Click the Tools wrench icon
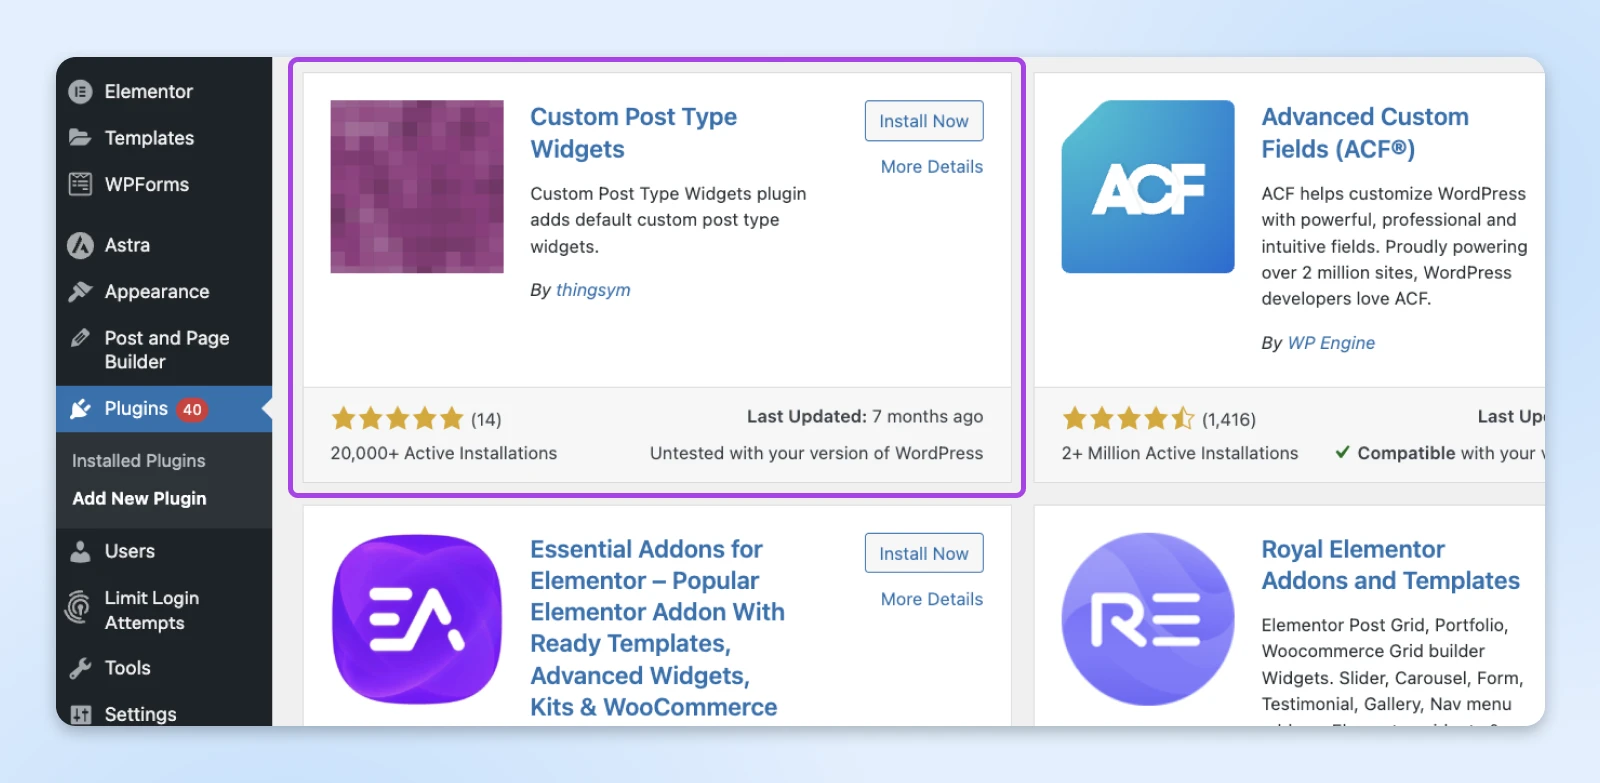 pos(80,668)
